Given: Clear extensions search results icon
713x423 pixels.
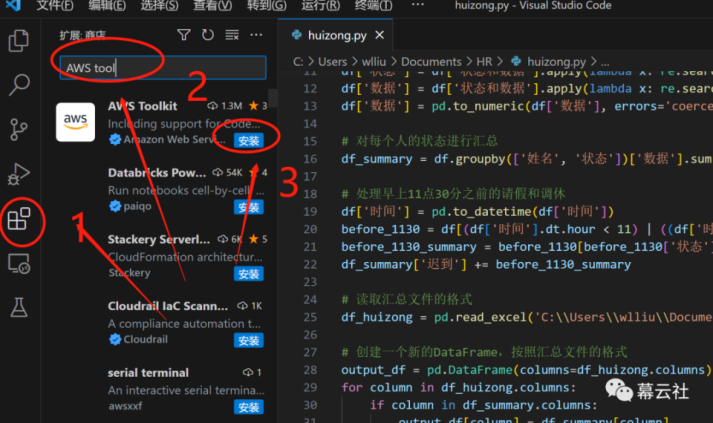Looking at the screenshot, I should click(232, 35).
